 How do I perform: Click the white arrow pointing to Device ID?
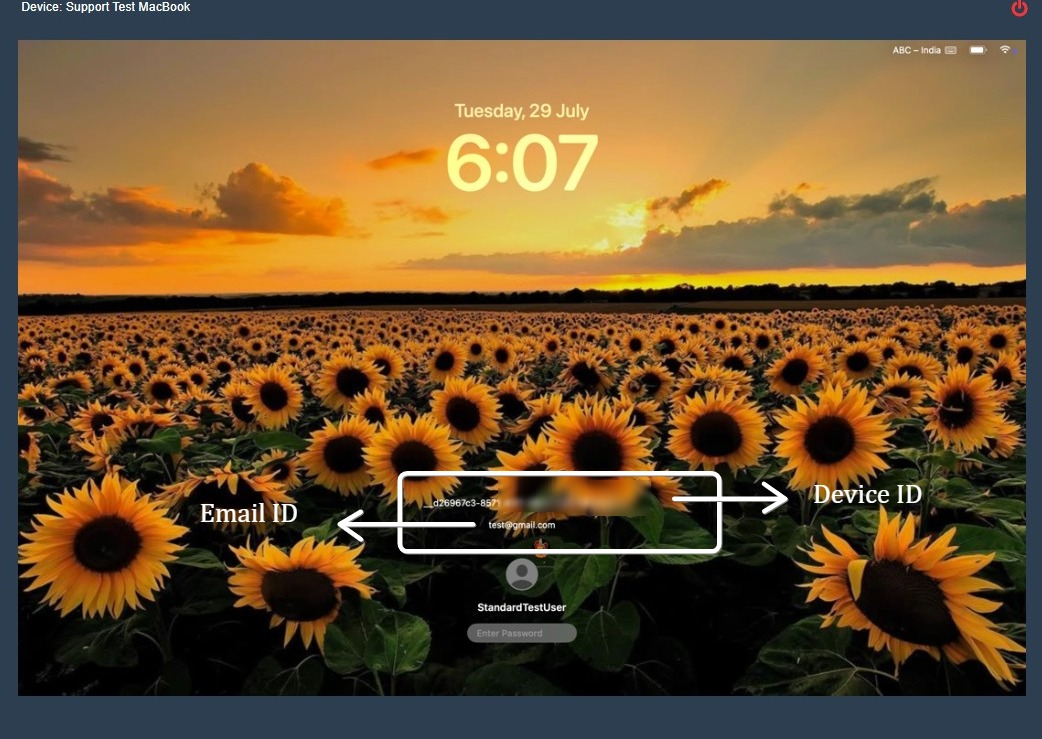pos(730,497)
